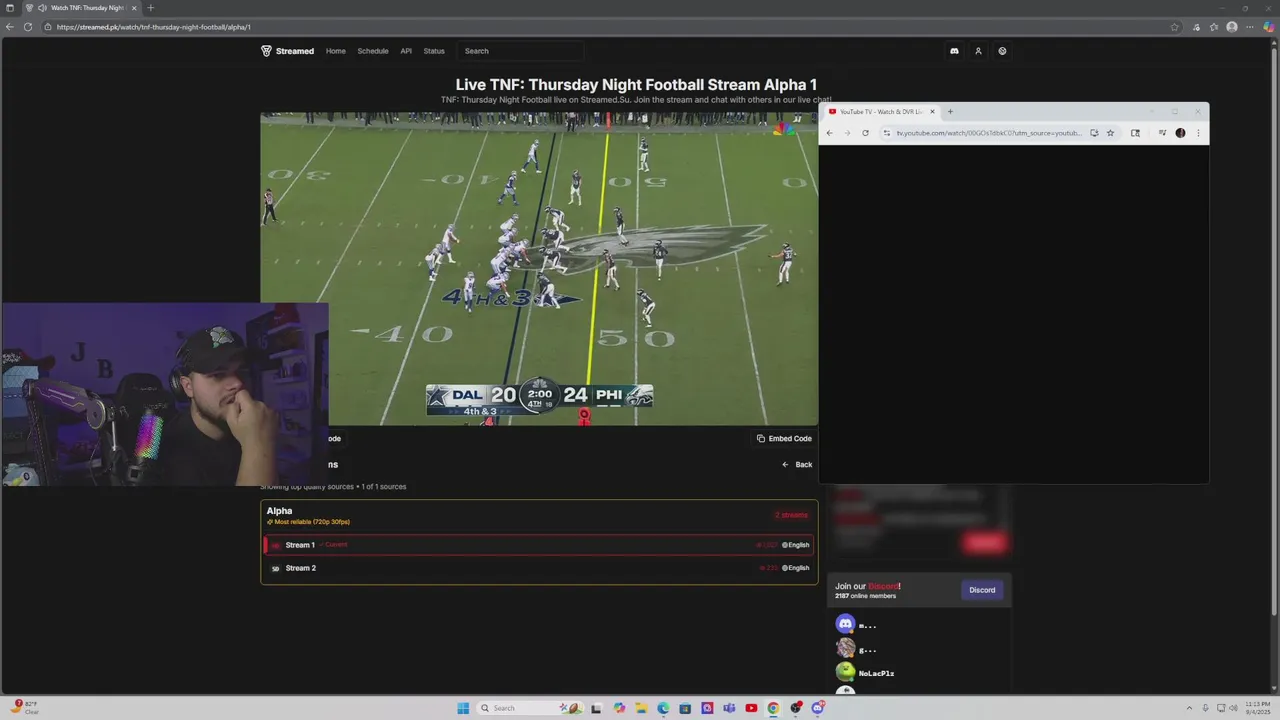Reload the Streamed page in main browser

pos(27,27)
